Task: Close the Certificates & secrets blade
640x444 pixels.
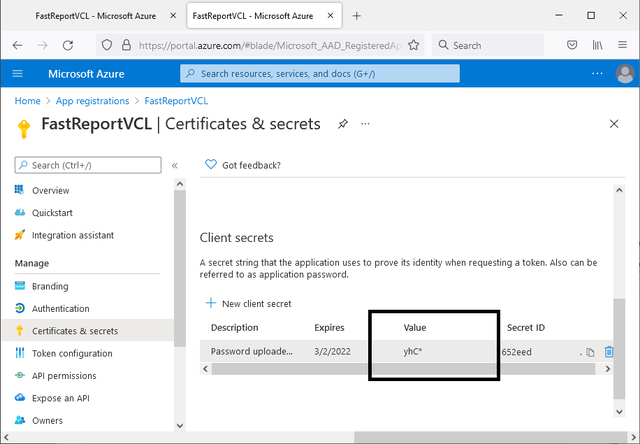Action: pyautogui.click(x=614, y=124)
